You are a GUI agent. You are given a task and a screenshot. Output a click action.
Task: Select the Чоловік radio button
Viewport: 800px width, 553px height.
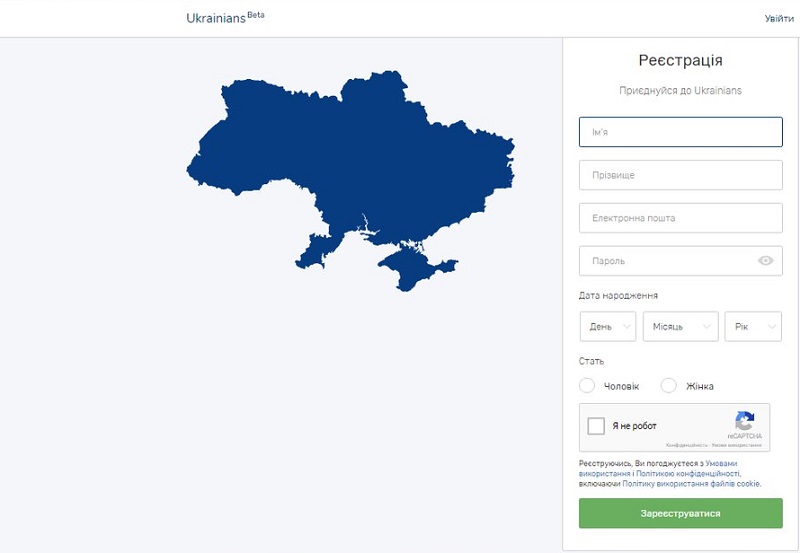tap(587, 386)
